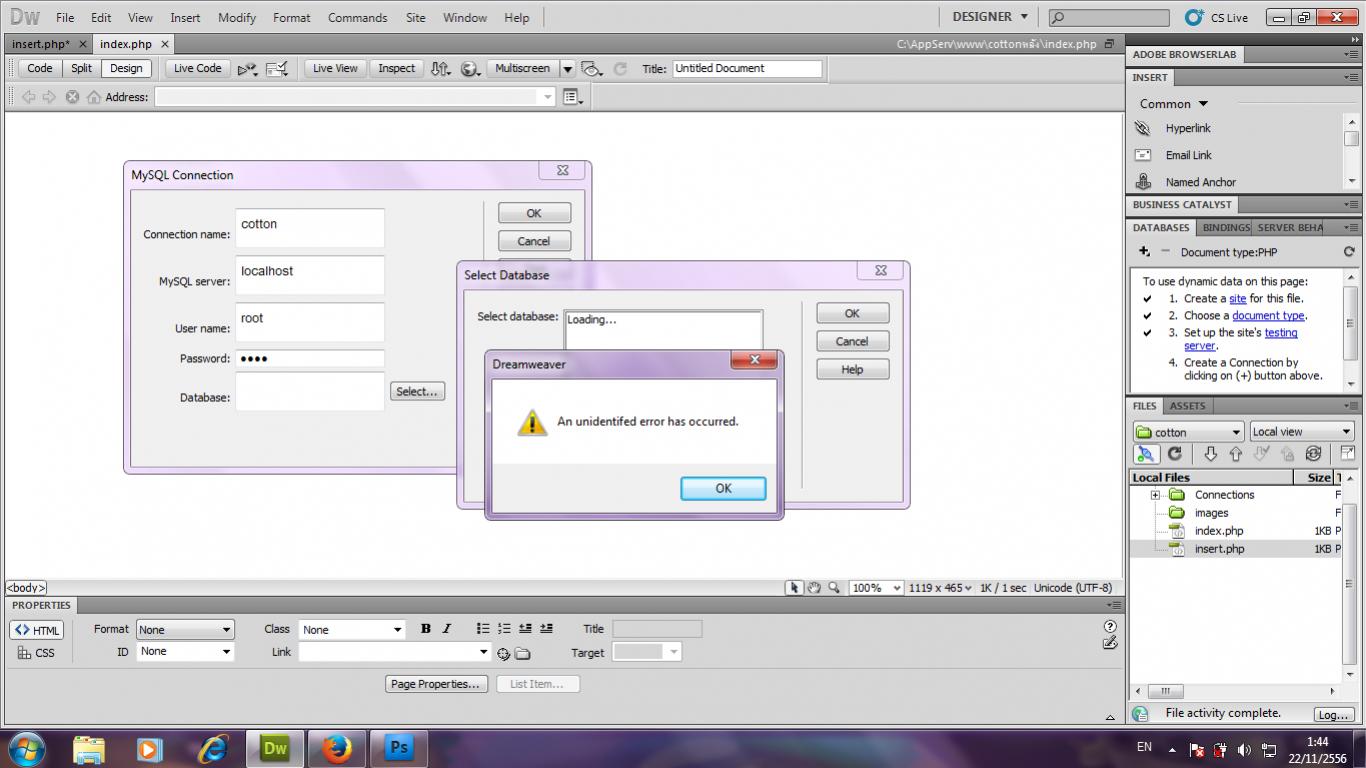The width and height of the screenshot is (1366, 768).
Task: Open the site dropdown showing cotton
Action: [1189, 432]
